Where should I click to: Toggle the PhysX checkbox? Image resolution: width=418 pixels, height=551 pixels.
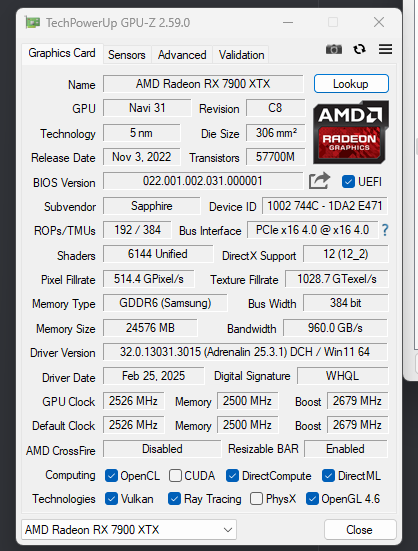pos(256,499)
